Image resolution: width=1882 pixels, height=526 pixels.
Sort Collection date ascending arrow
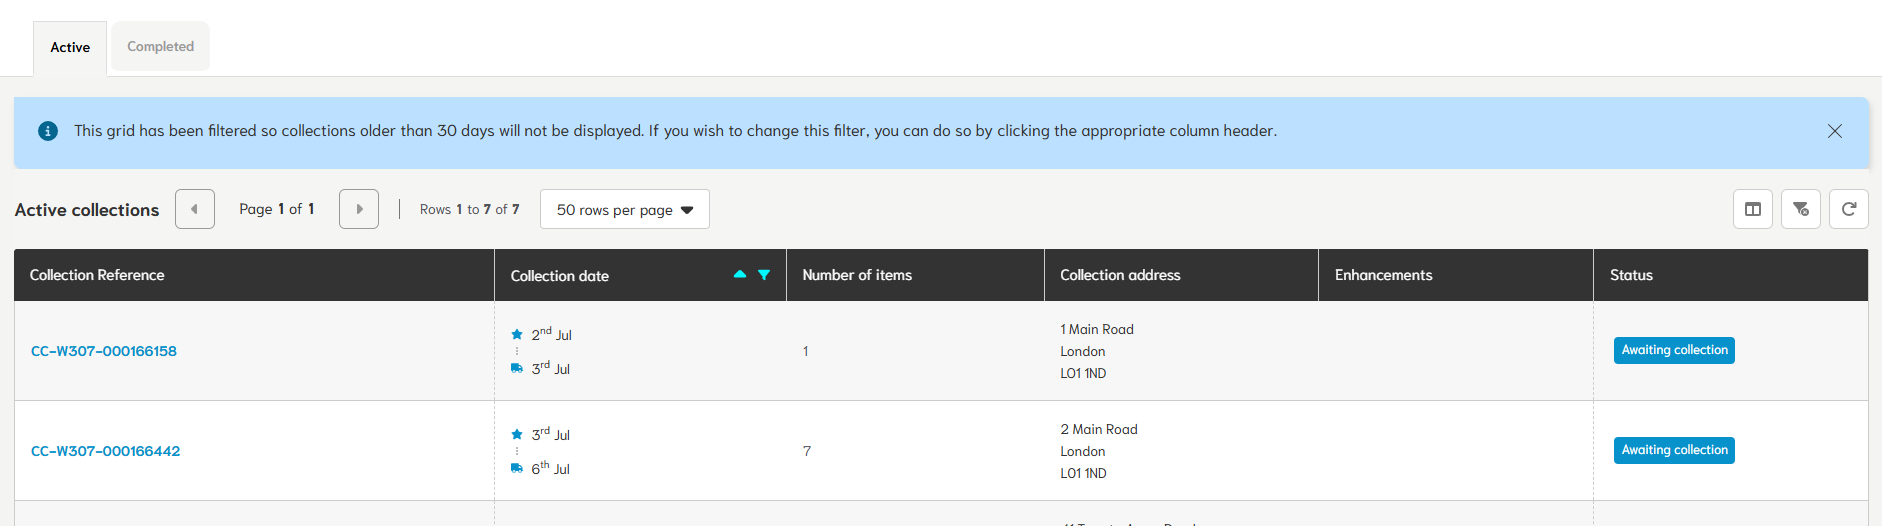pos(740,274)
